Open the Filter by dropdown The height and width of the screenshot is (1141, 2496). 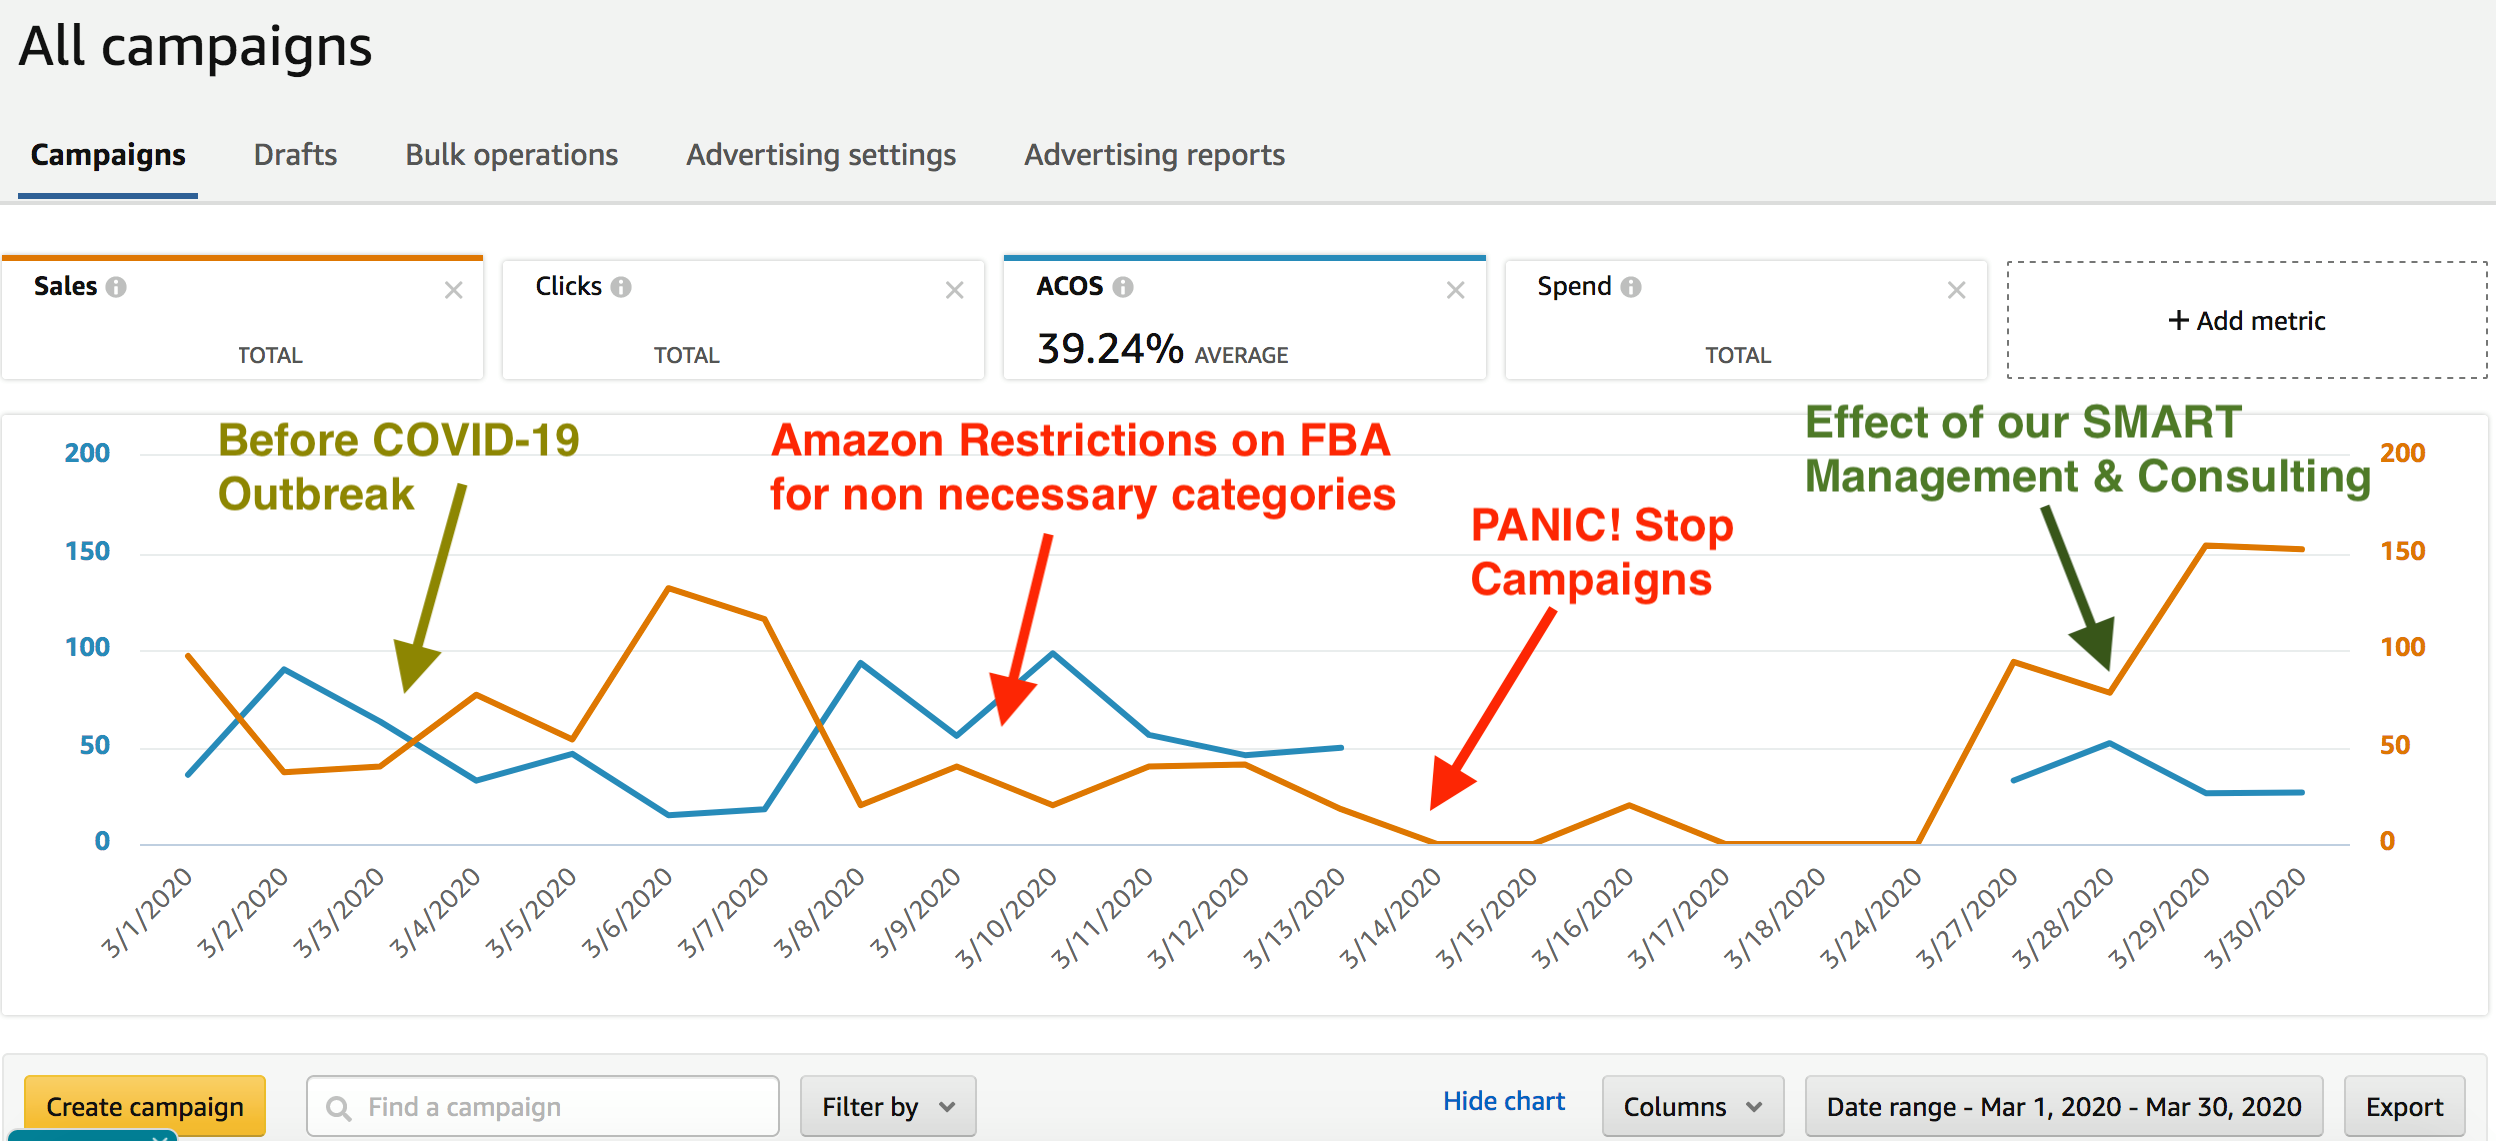888,1106
